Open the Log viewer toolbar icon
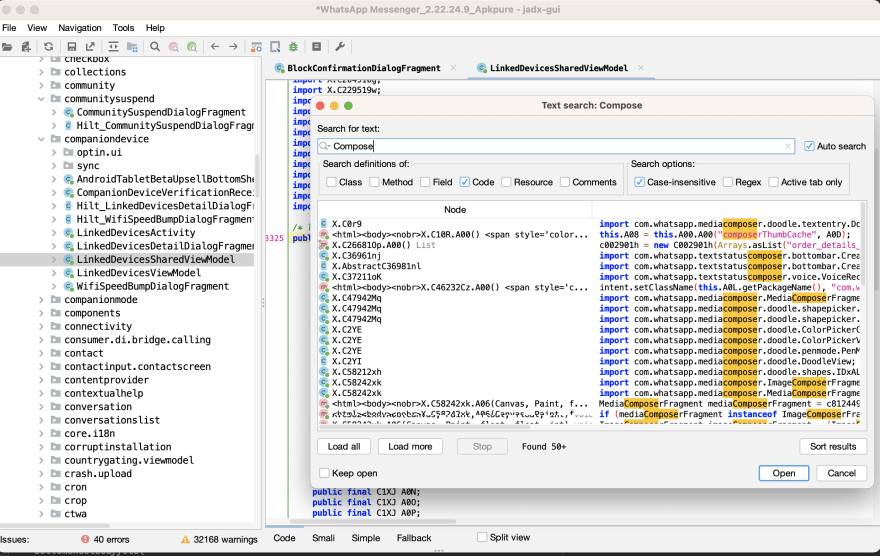 point(317,47)
